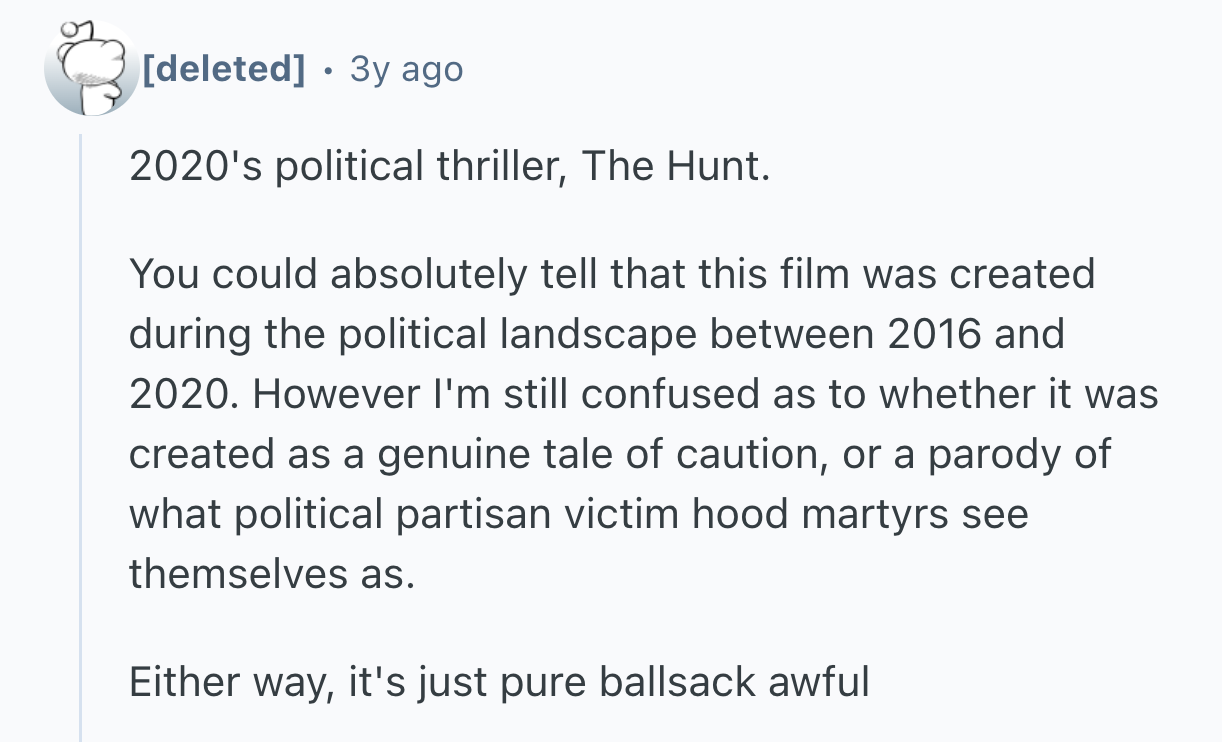
Task: Open the [deleted] username link
Action: click(x=223, y=69)
